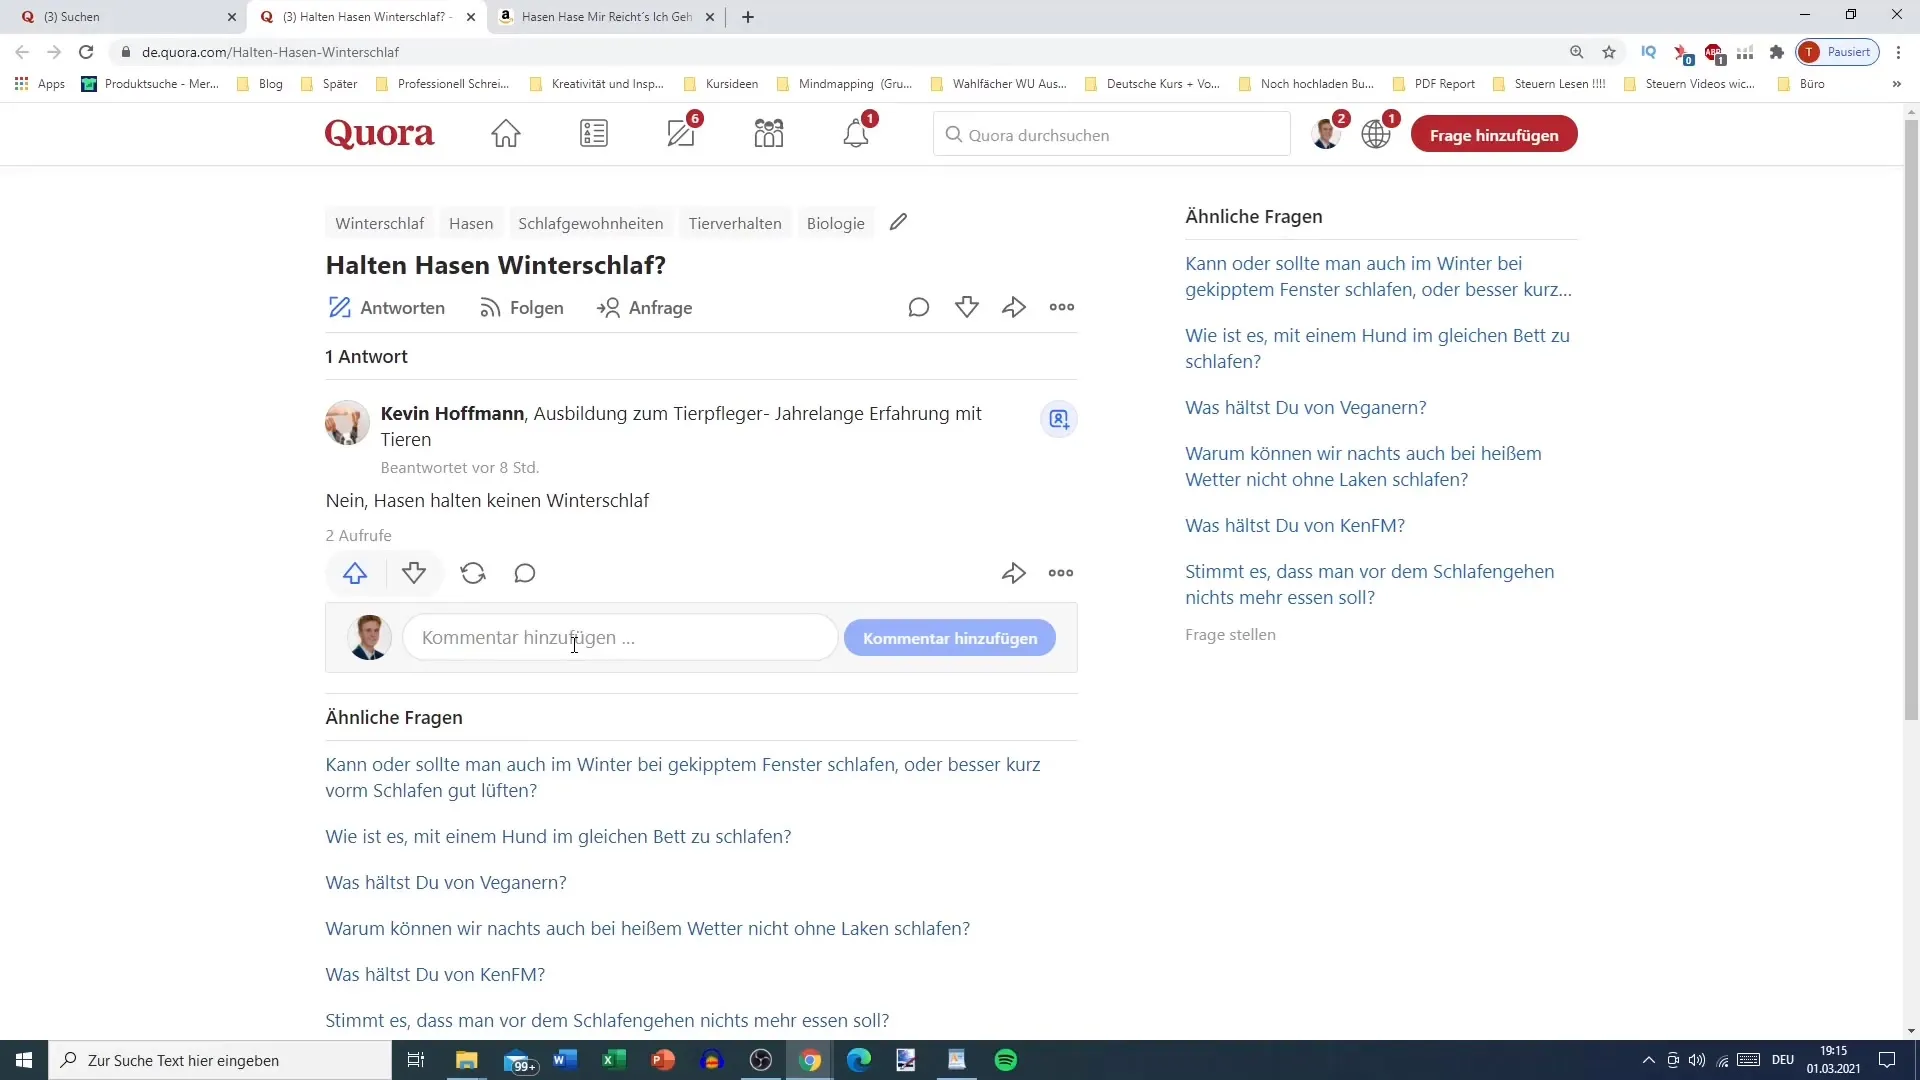Open lower link about heißem Wetter ohne Laken

pyautogui.click(x=648, y=928)
